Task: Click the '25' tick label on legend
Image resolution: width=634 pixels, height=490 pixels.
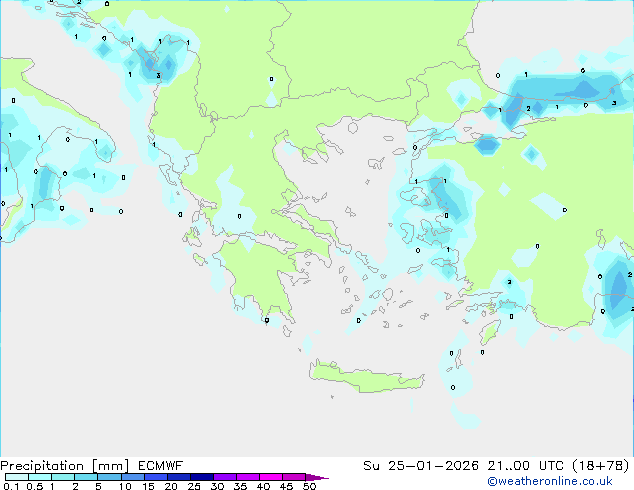Action: [x=193, y=487]
